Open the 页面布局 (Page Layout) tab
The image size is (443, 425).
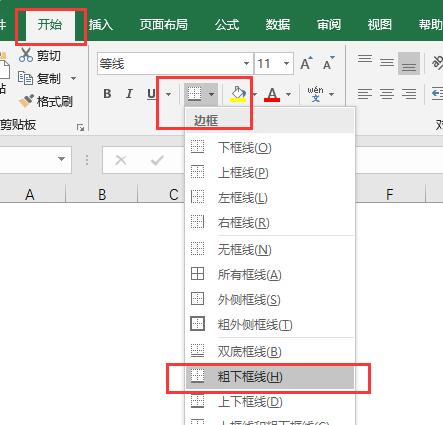pyautogui.click(x=163, y=25)
